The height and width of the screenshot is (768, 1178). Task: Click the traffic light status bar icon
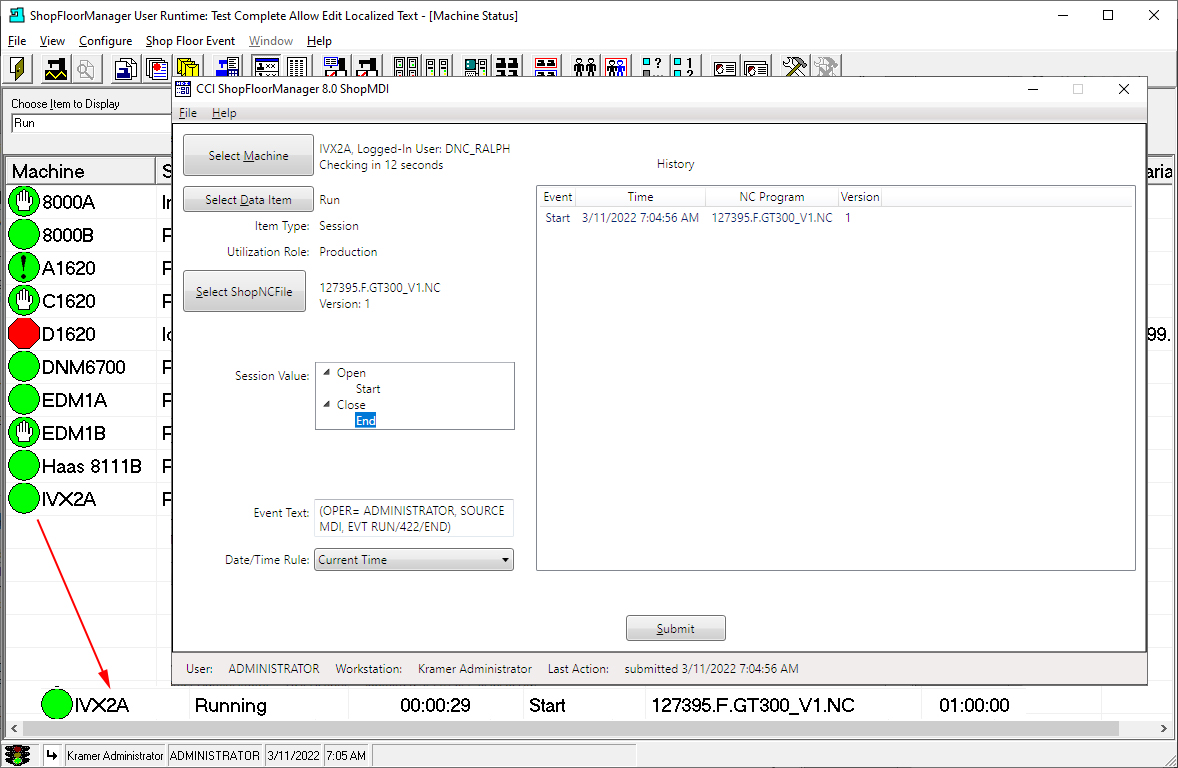pyautogui.click(x=17, y=755)
